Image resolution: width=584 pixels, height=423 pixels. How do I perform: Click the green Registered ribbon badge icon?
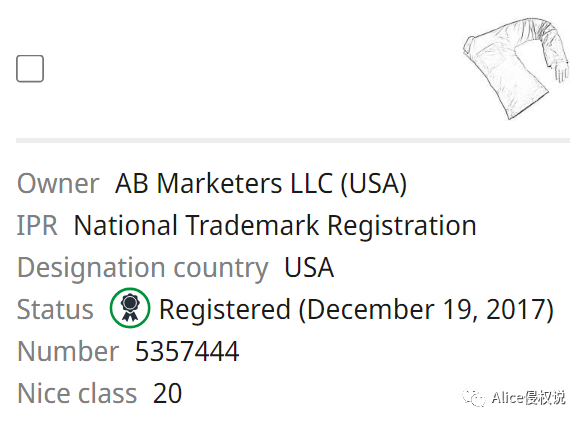[130, 308]
